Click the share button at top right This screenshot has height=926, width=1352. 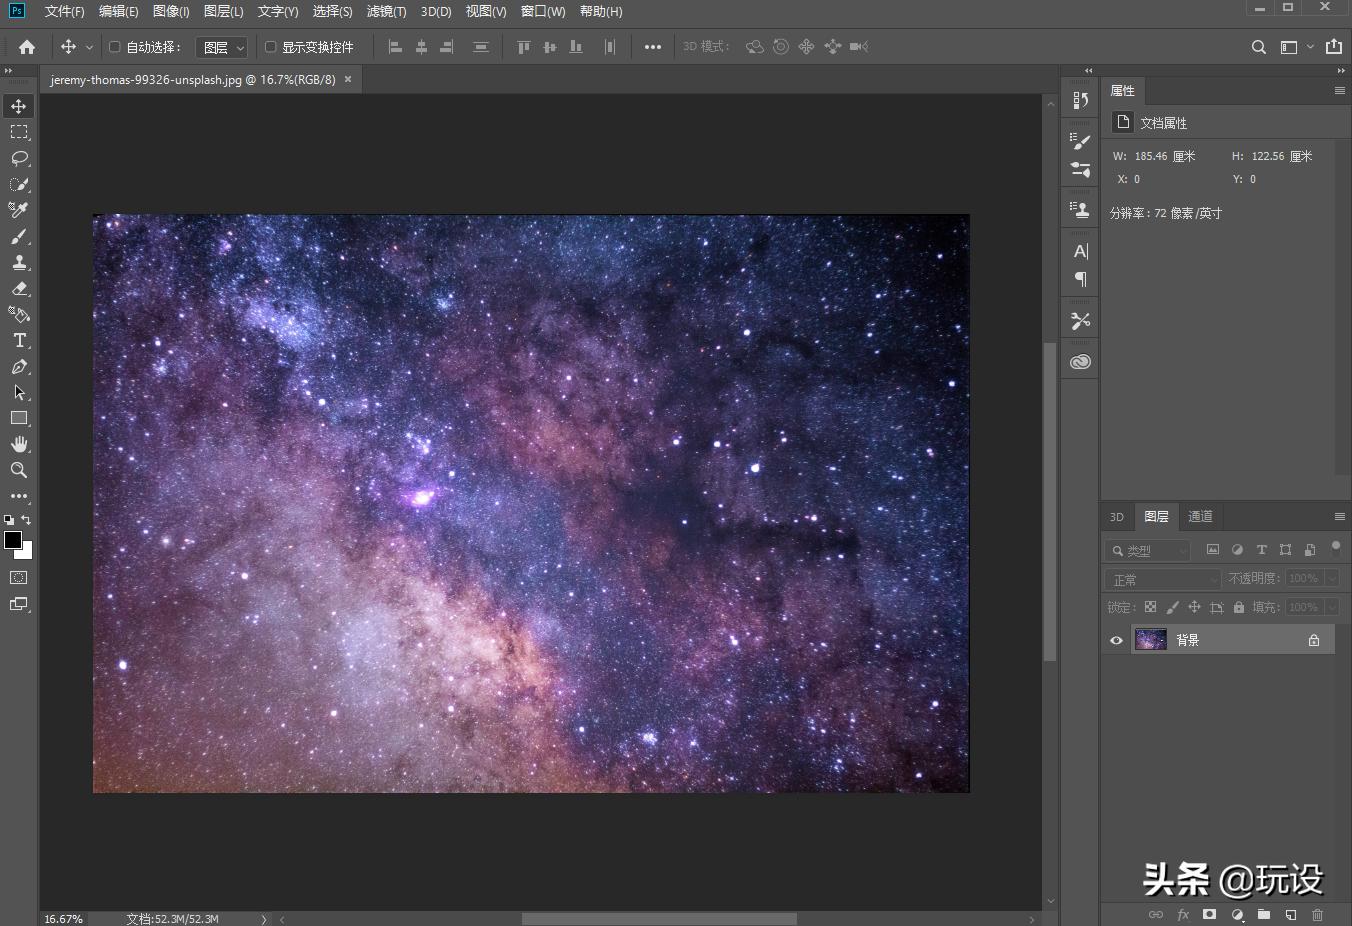point(1334,47)
